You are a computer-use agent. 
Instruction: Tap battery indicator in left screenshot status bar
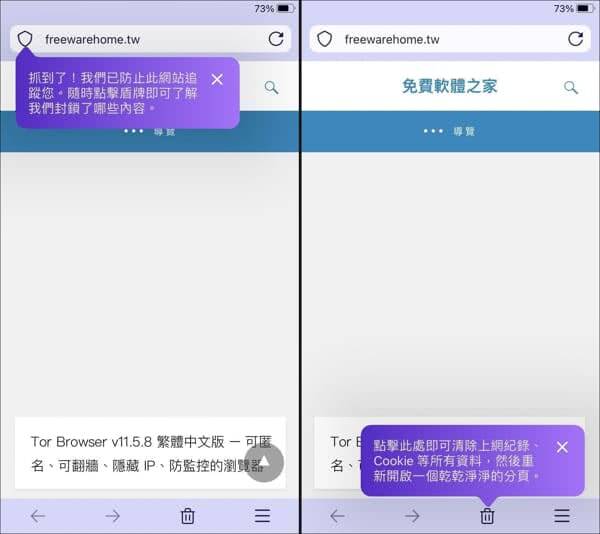coord(286,8)
